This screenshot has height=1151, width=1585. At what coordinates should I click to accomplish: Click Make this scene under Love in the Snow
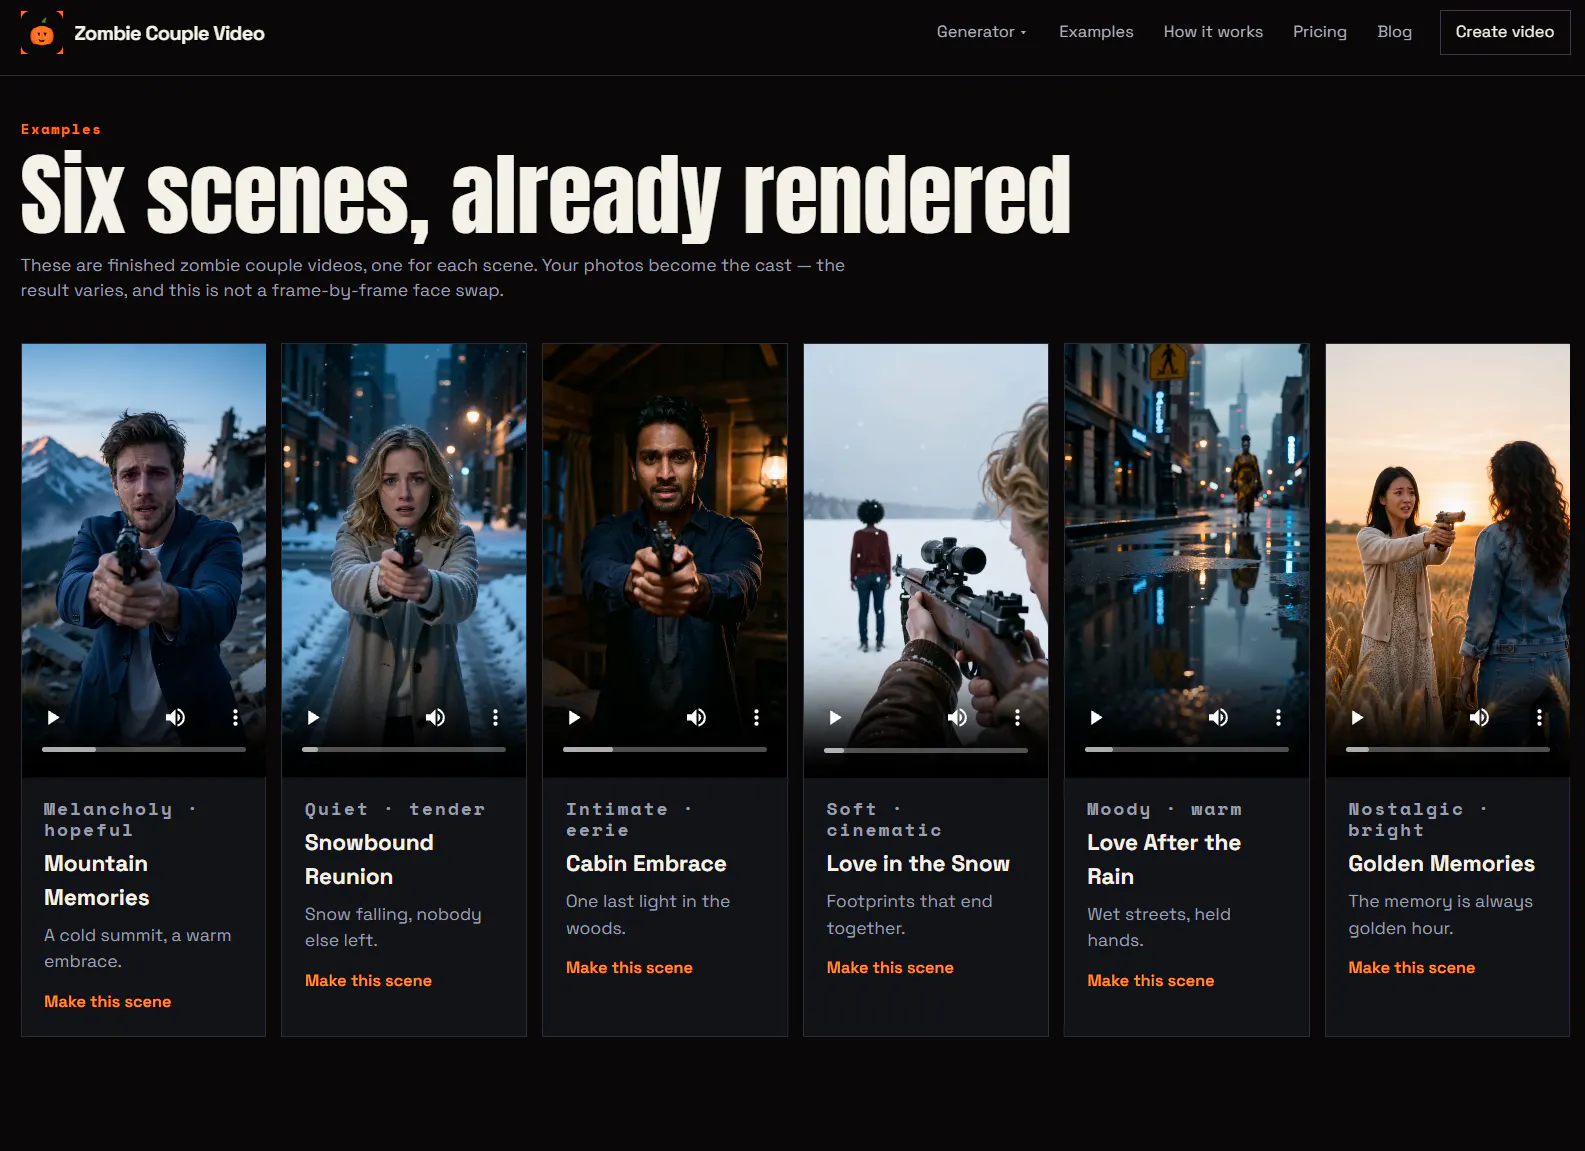pos(890,967)
